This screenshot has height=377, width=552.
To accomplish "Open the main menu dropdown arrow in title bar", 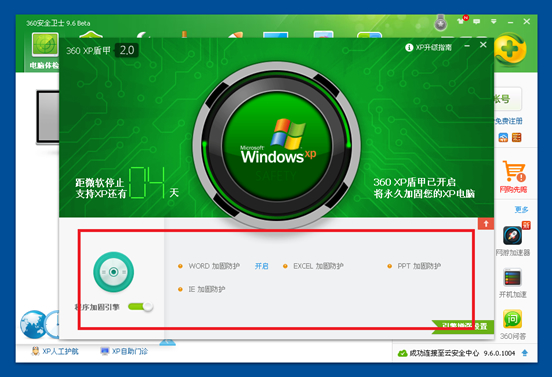I will (494, 22).
